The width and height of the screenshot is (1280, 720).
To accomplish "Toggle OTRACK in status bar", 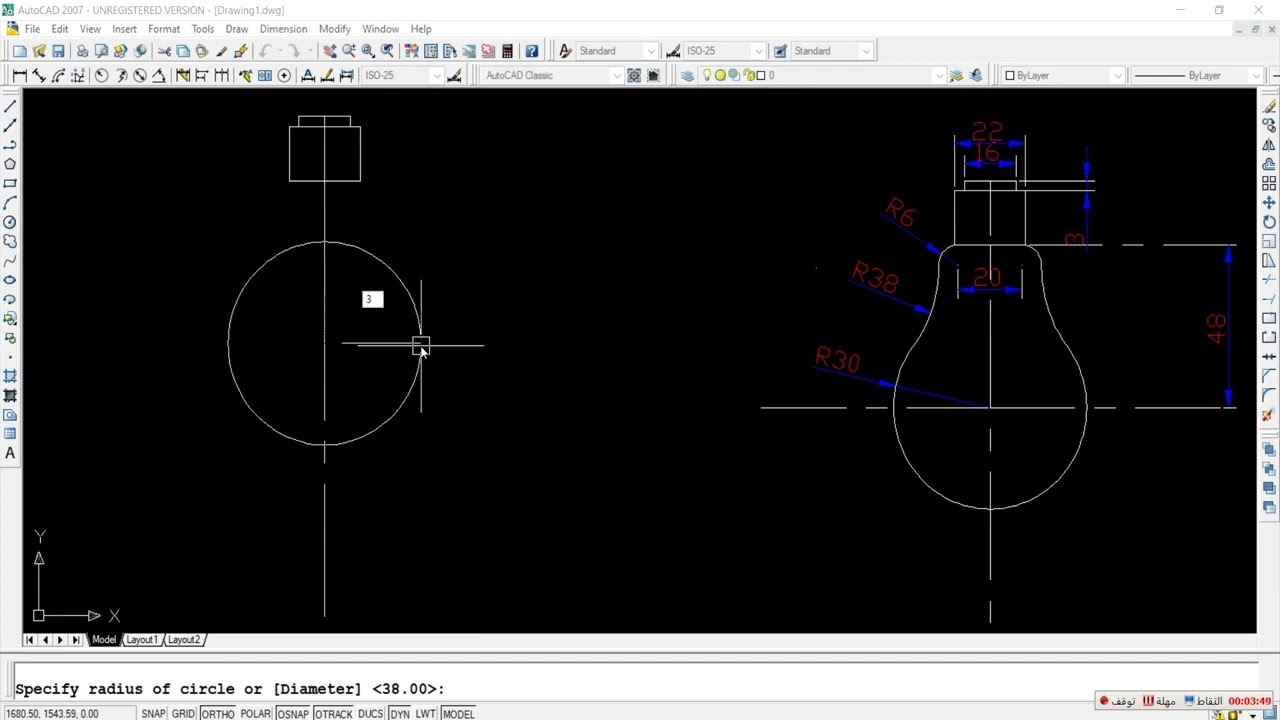I will coord(333,714).
